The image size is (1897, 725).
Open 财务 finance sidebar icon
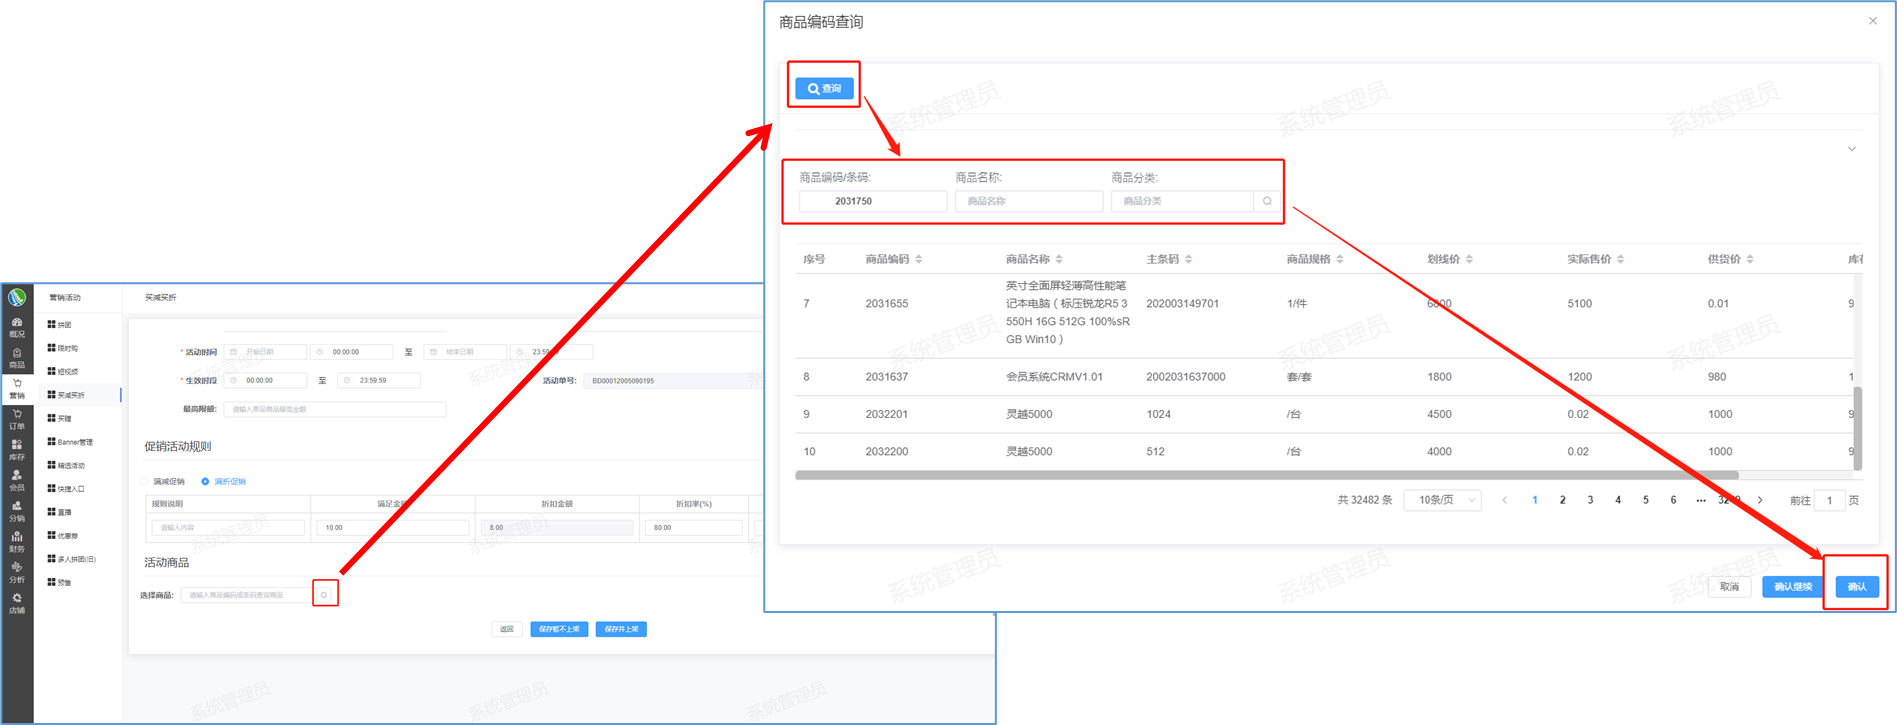pos(17,541)
